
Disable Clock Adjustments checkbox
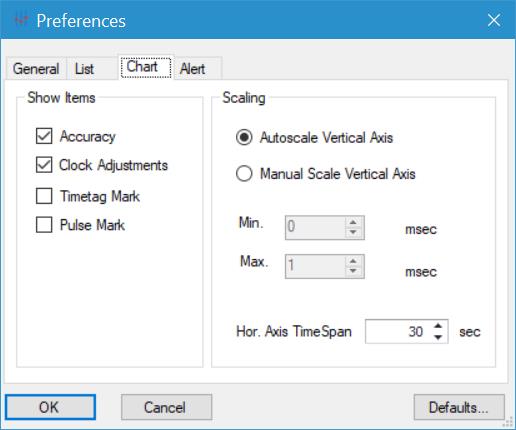pyautogui.click(x=44, y=165)
